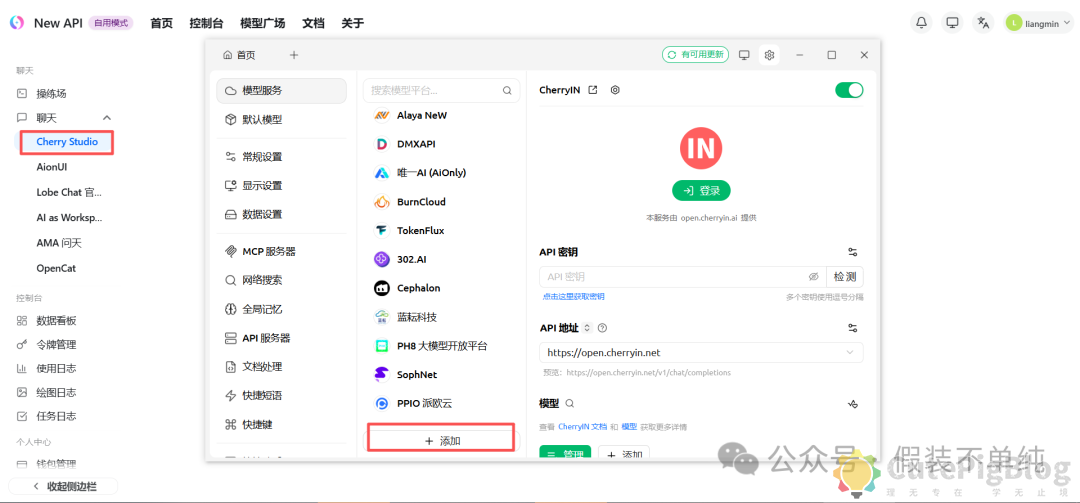Select AMA 问天 in the sidebar

(x=59, y=243)
